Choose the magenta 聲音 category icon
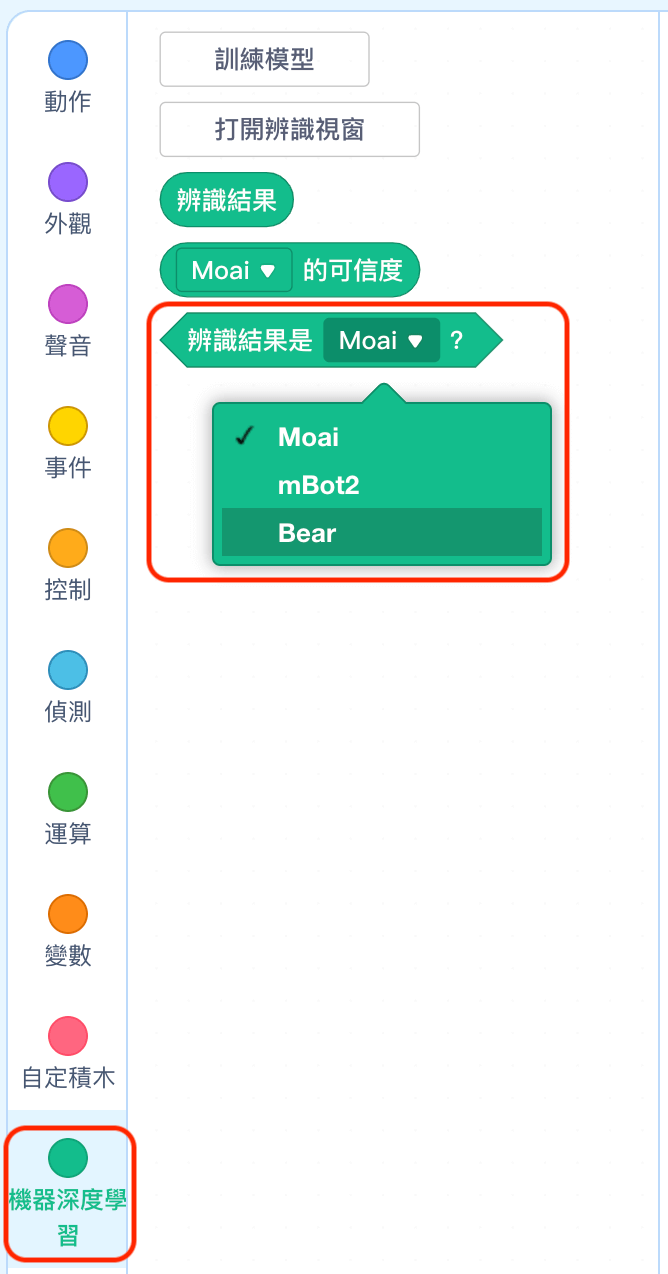Image resolution: width=668 pixels, height=1274 pixels. [68, 305]
